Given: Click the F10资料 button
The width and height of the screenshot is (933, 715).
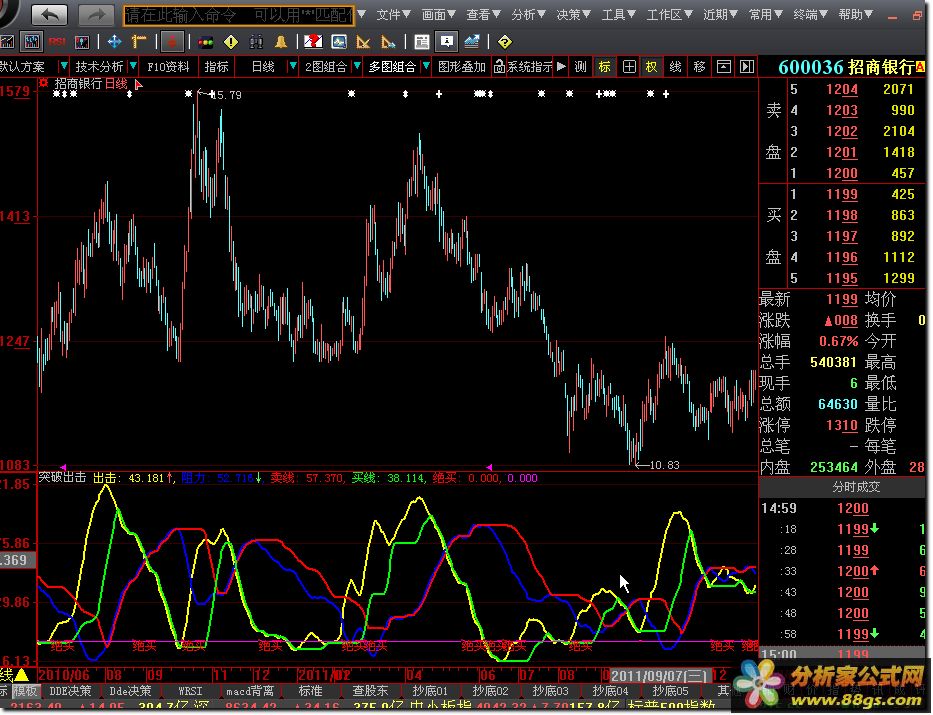Looking at the screenshot, I should pos(168,67).
